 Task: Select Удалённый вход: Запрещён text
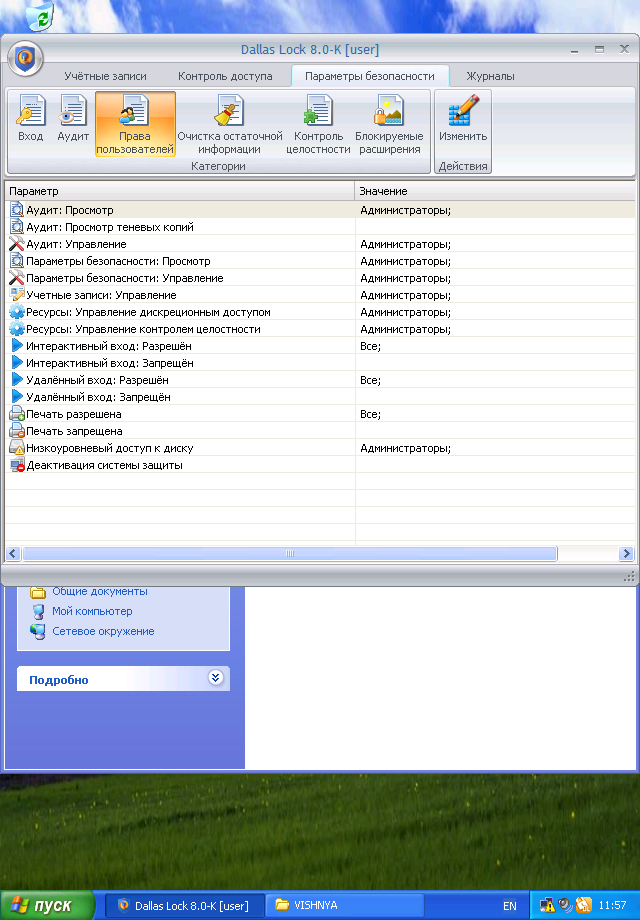pos(99,397)
